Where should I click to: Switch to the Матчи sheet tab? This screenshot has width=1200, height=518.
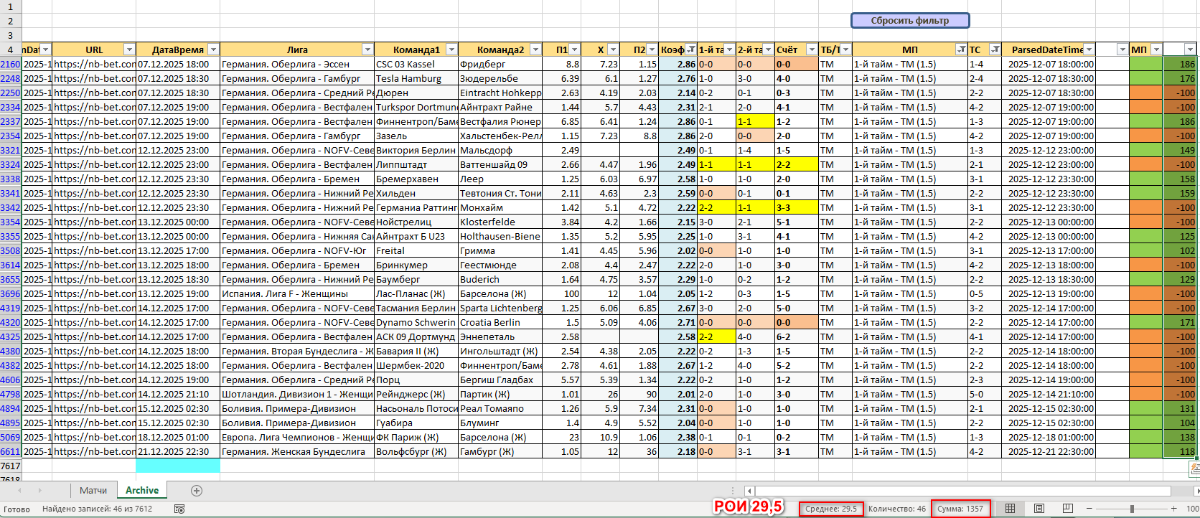[x=93, y=490]
